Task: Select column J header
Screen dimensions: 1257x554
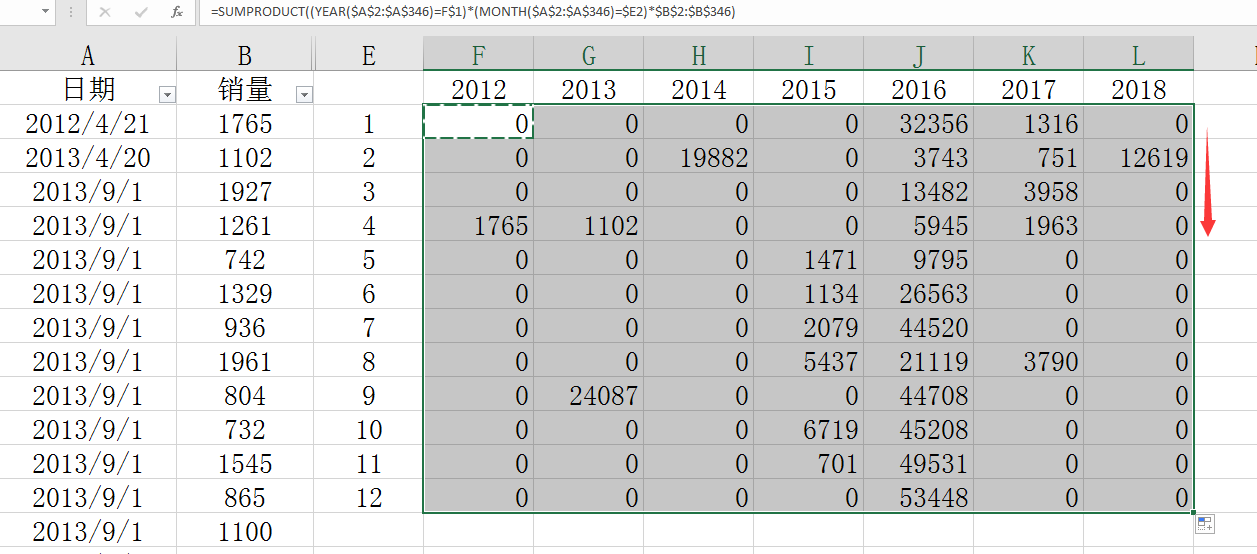Action: pyautogui.click(x=919, y=54)
